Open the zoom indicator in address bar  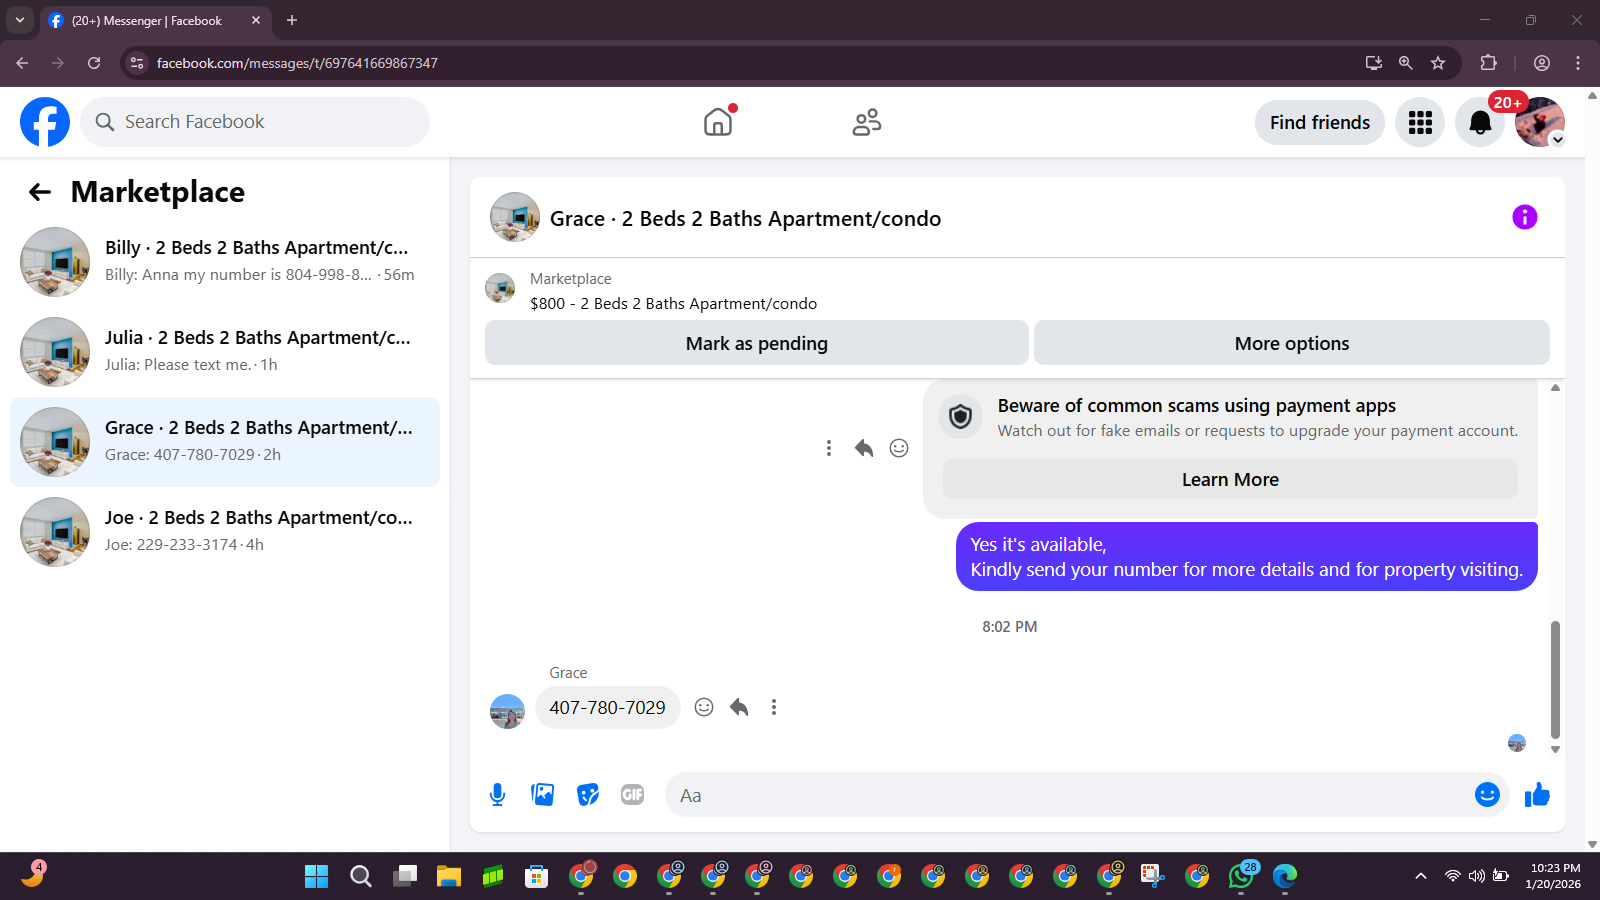pyautogui.click(x=1406, y=63)
